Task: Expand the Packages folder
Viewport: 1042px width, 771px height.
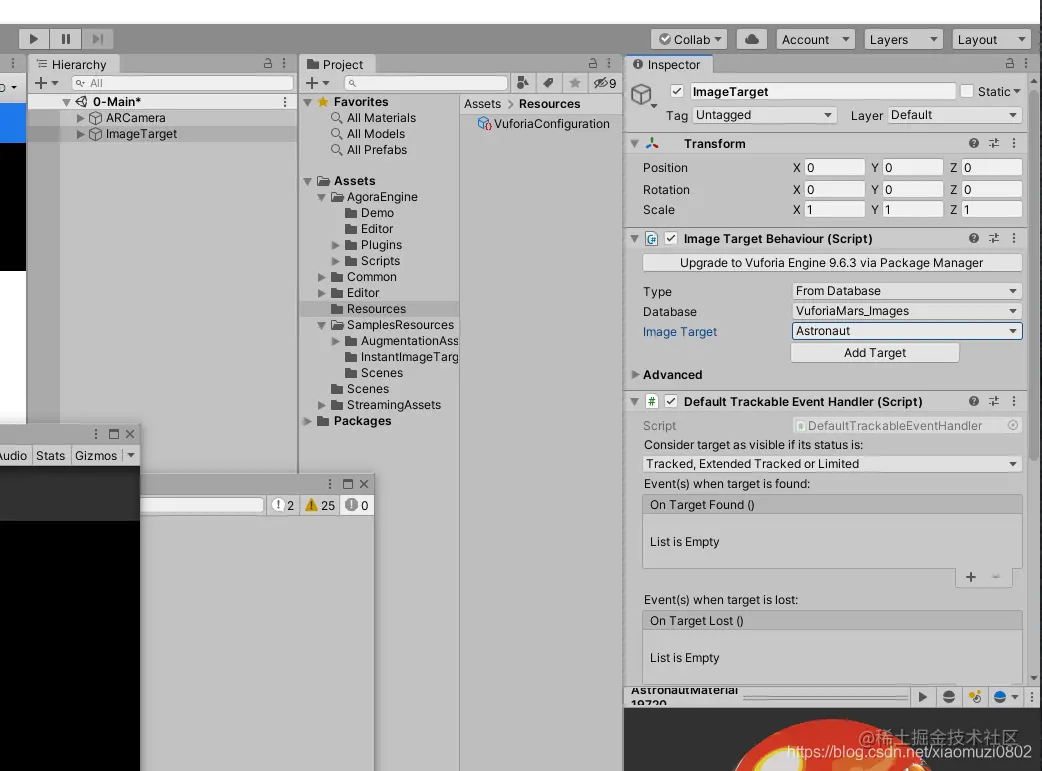Action: tap(307, 421)
